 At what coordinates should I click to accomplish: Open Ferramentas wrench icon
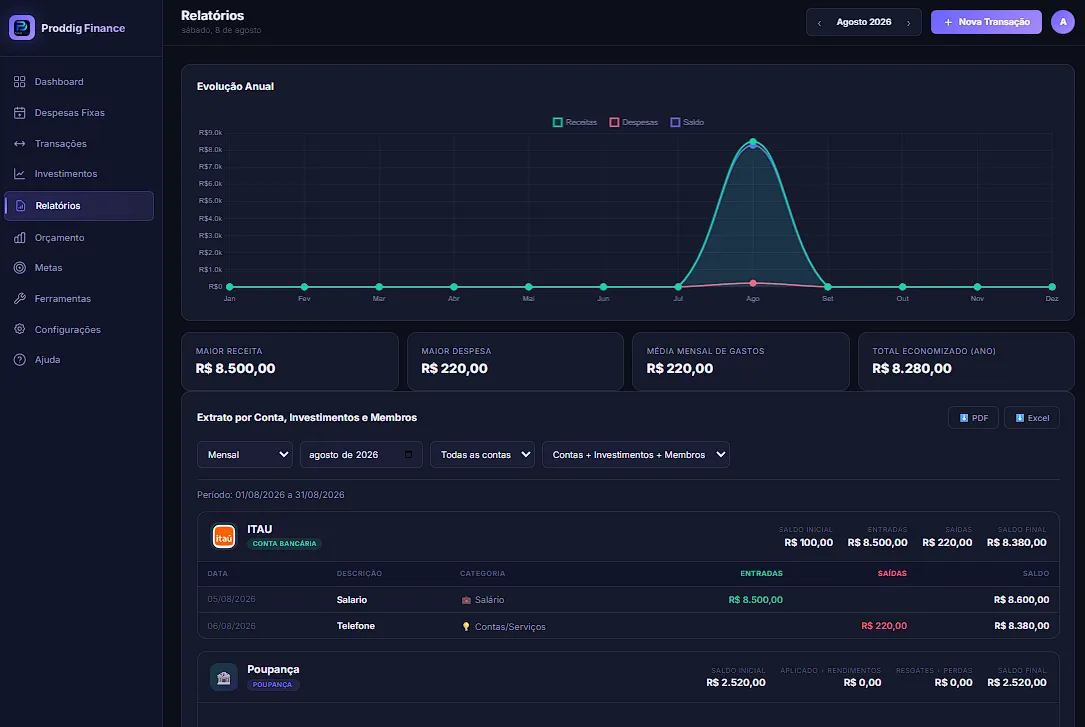coord(19,299)
